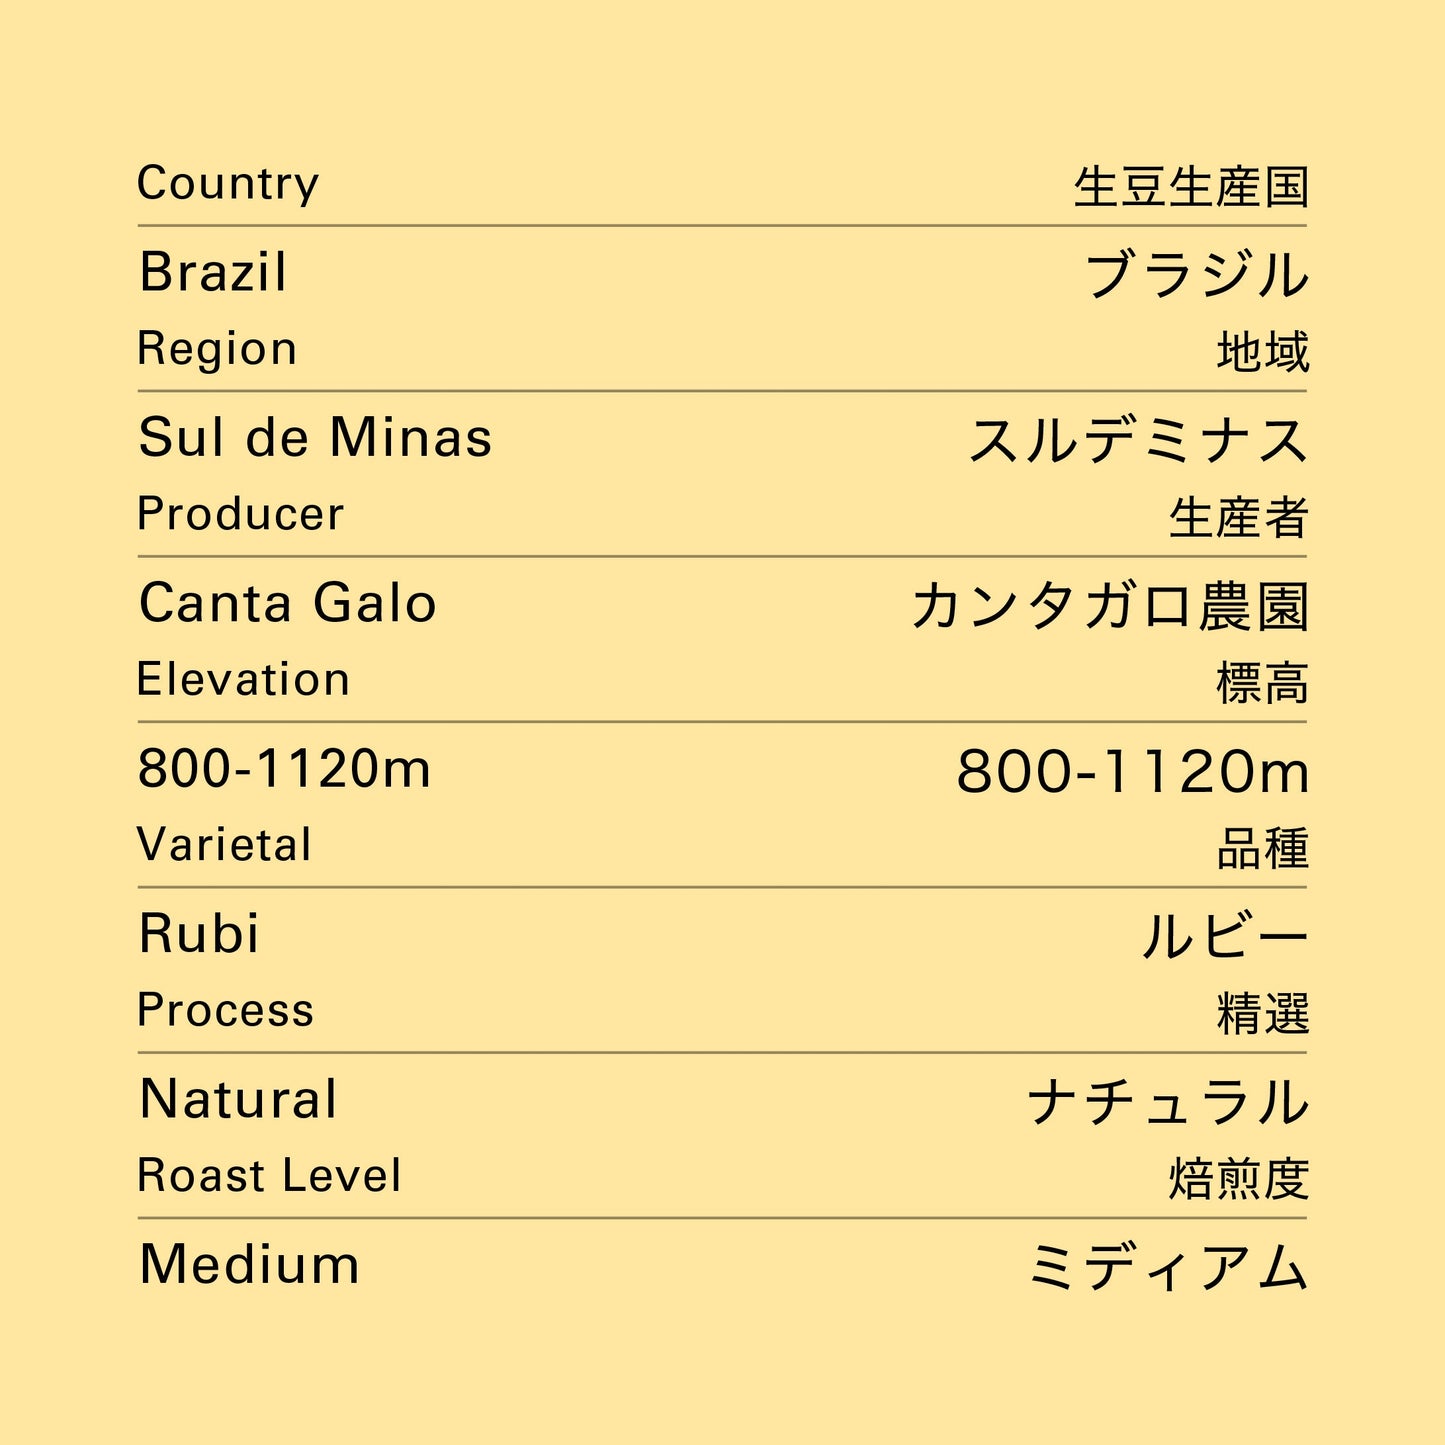Image resolution: width=1445 pixels, height=1445 pixels.
Task: Click the Canta Galo text
Action: 288,604
